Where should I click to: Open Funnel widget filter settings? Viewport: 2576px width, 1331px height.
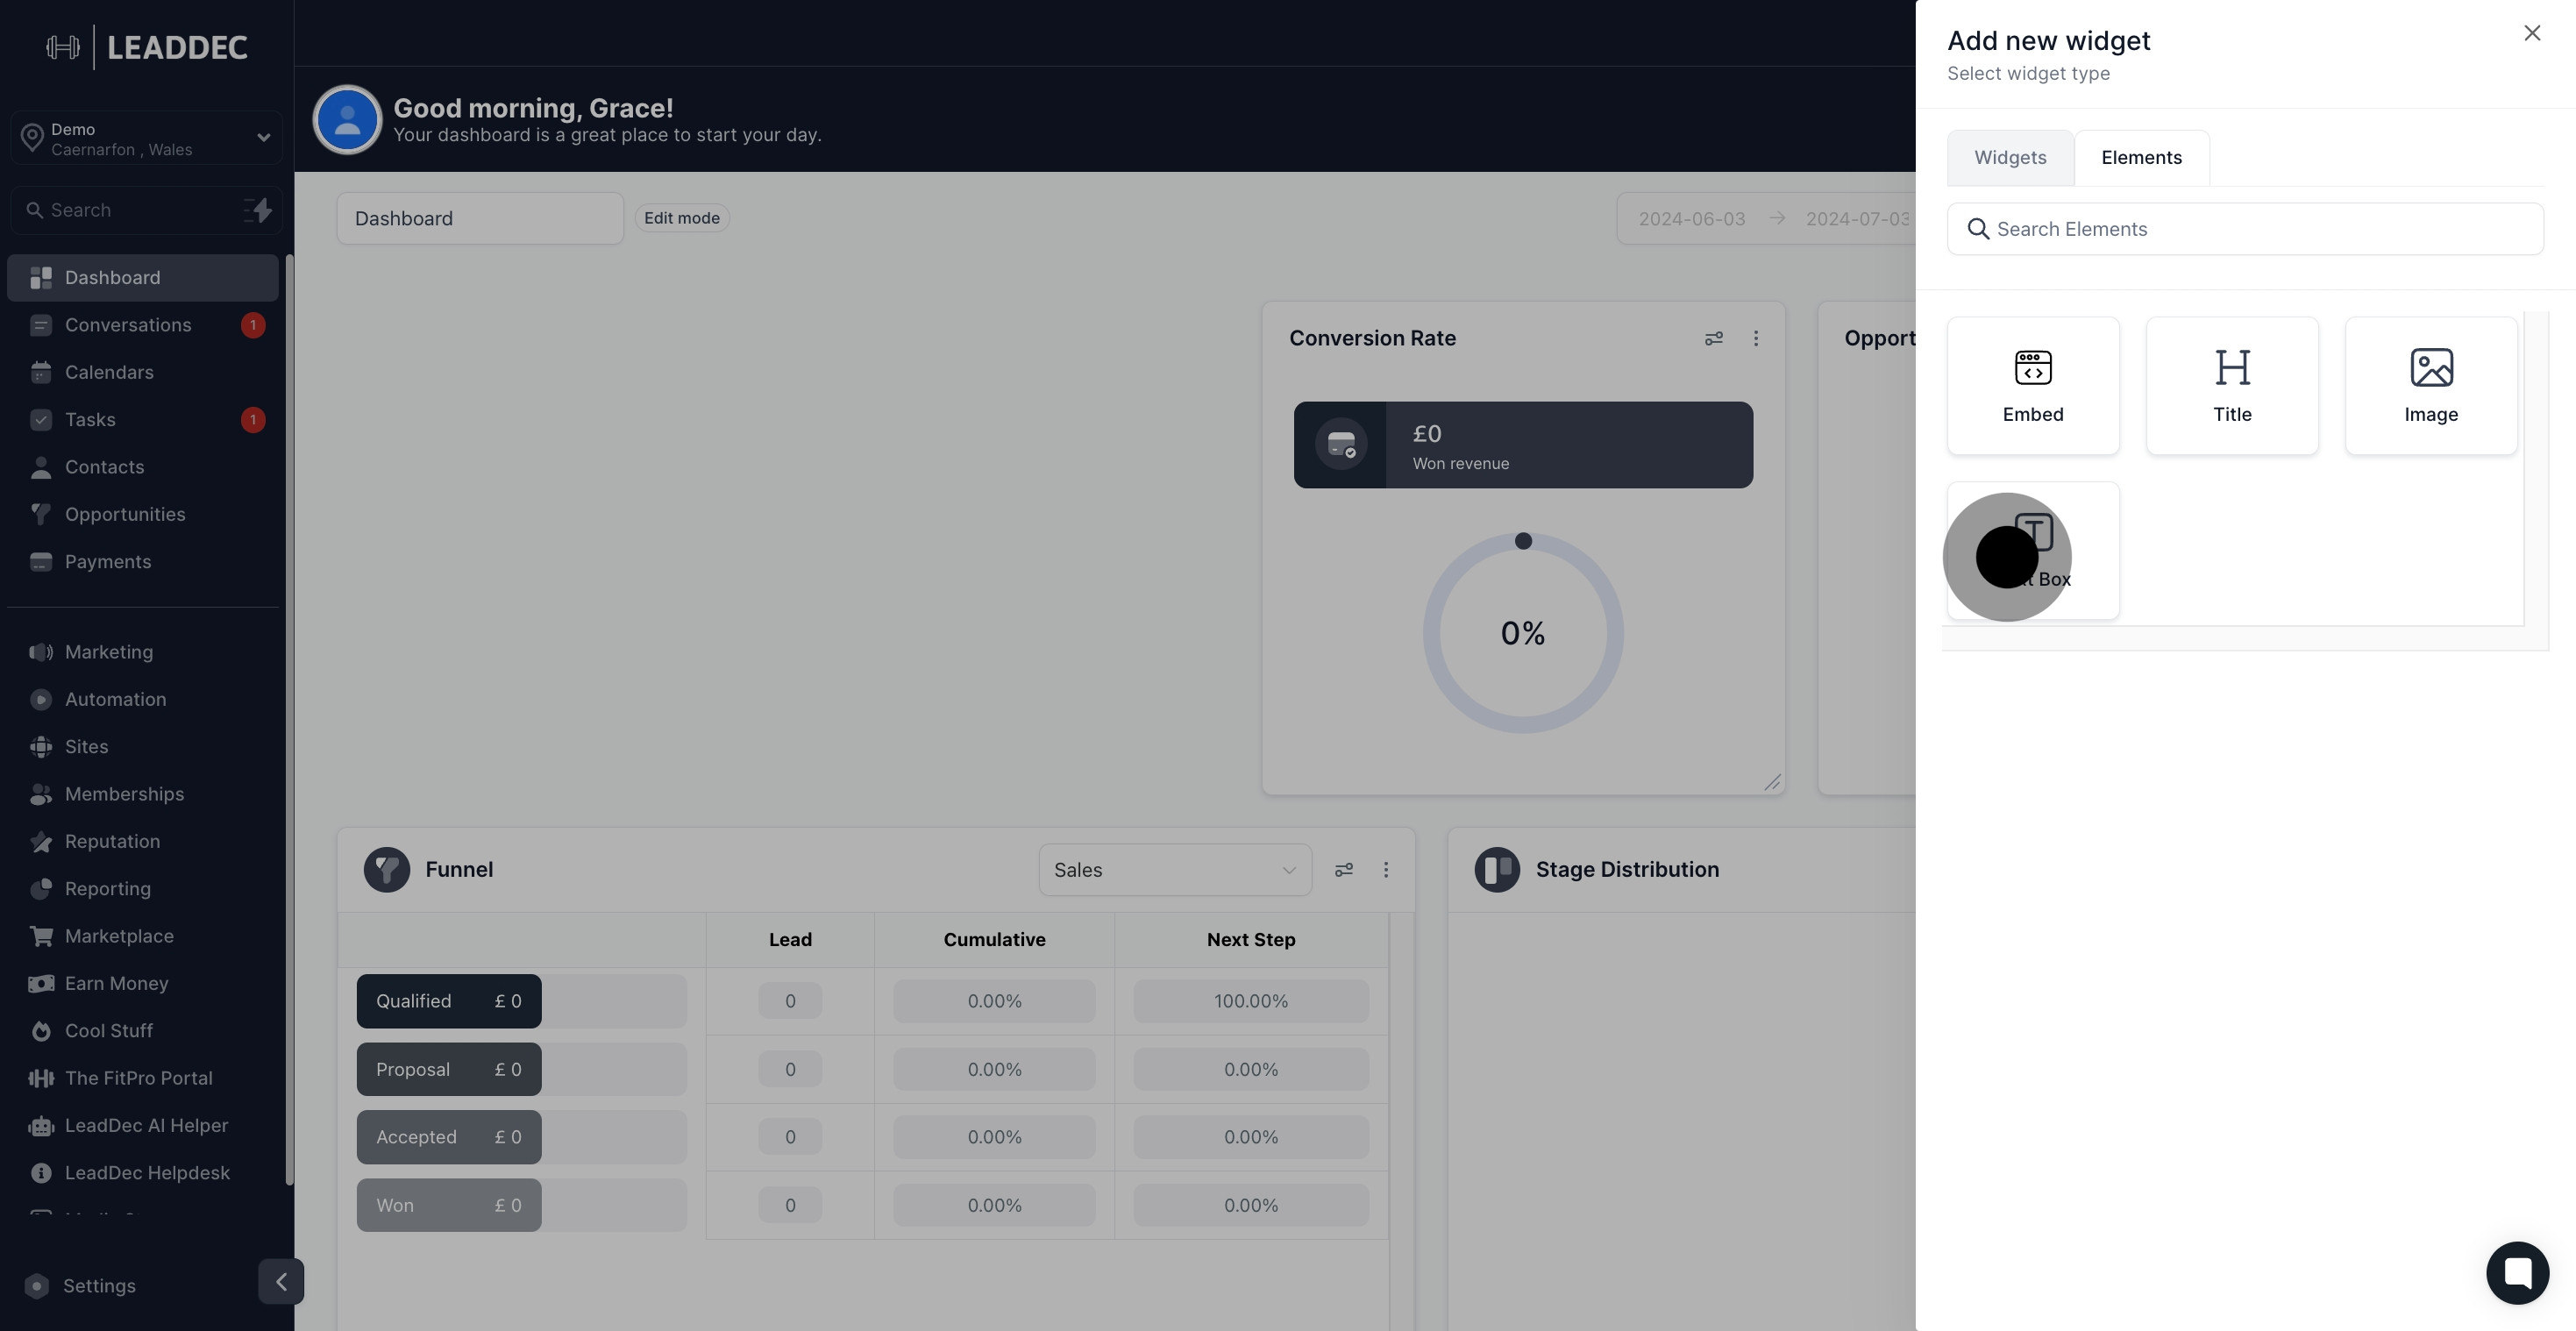[1344, 870]
